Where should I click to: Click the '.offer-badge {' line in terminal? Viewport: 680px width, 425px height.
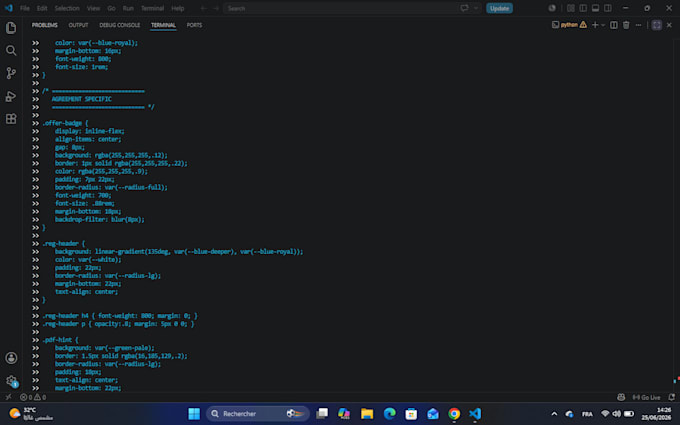click(x=65, y=123)
